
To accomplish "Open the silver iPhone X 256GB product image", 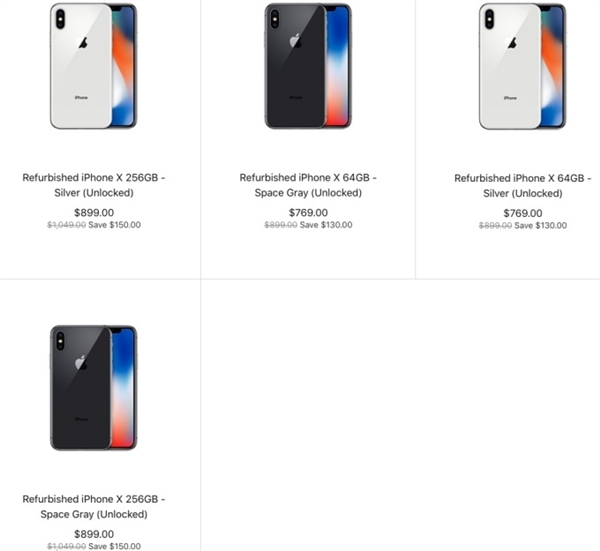I will (93, 66).
